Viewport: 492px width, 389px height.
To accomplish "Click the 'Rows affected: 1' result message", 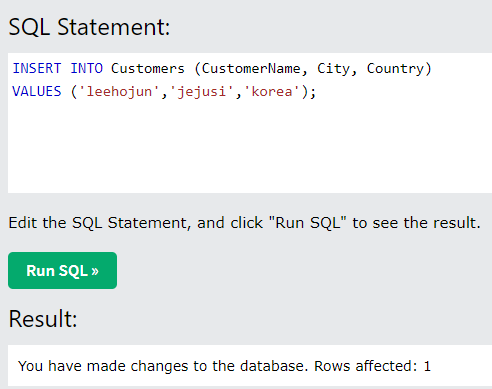I will (x=372, y=366).
